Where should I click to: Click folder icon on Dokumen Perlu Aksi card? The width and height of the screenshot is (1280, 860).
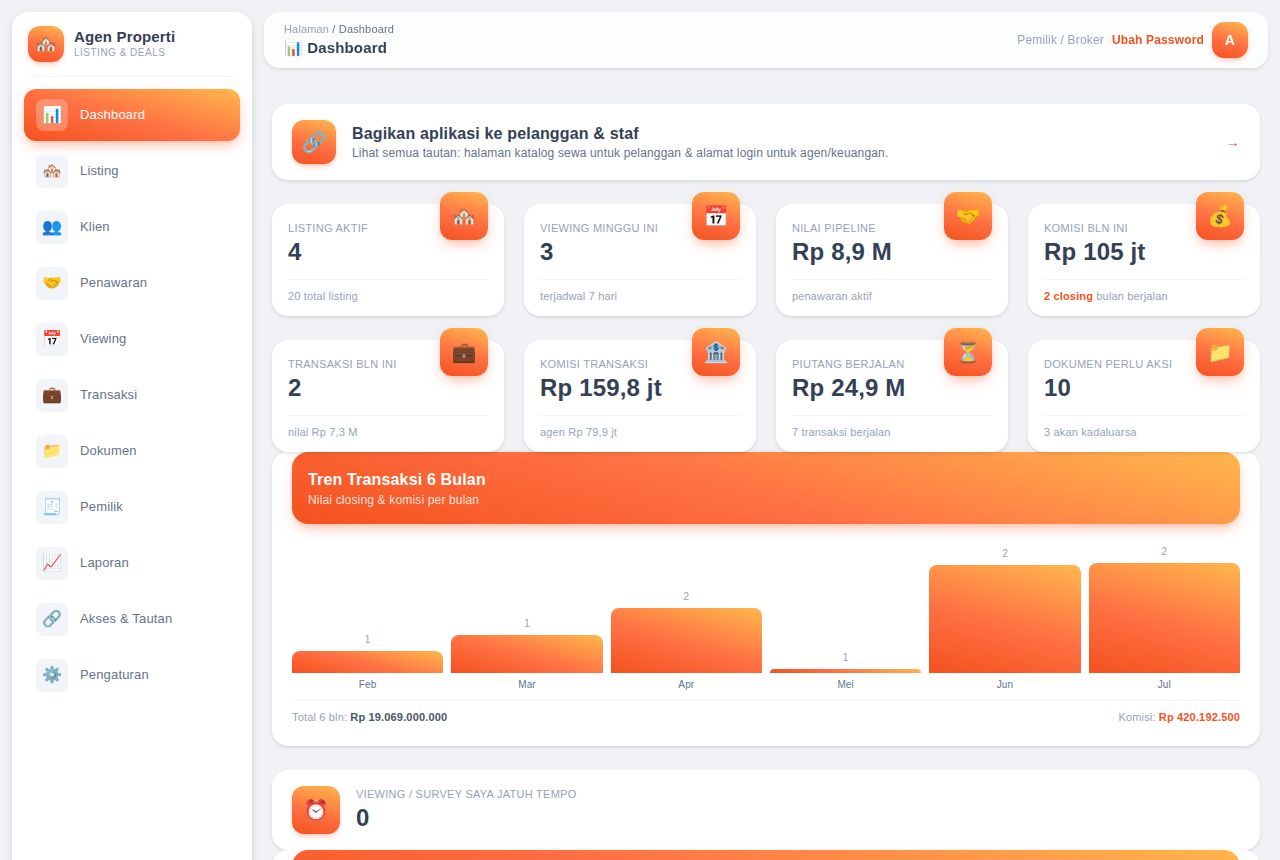(x=1220, y=352)
